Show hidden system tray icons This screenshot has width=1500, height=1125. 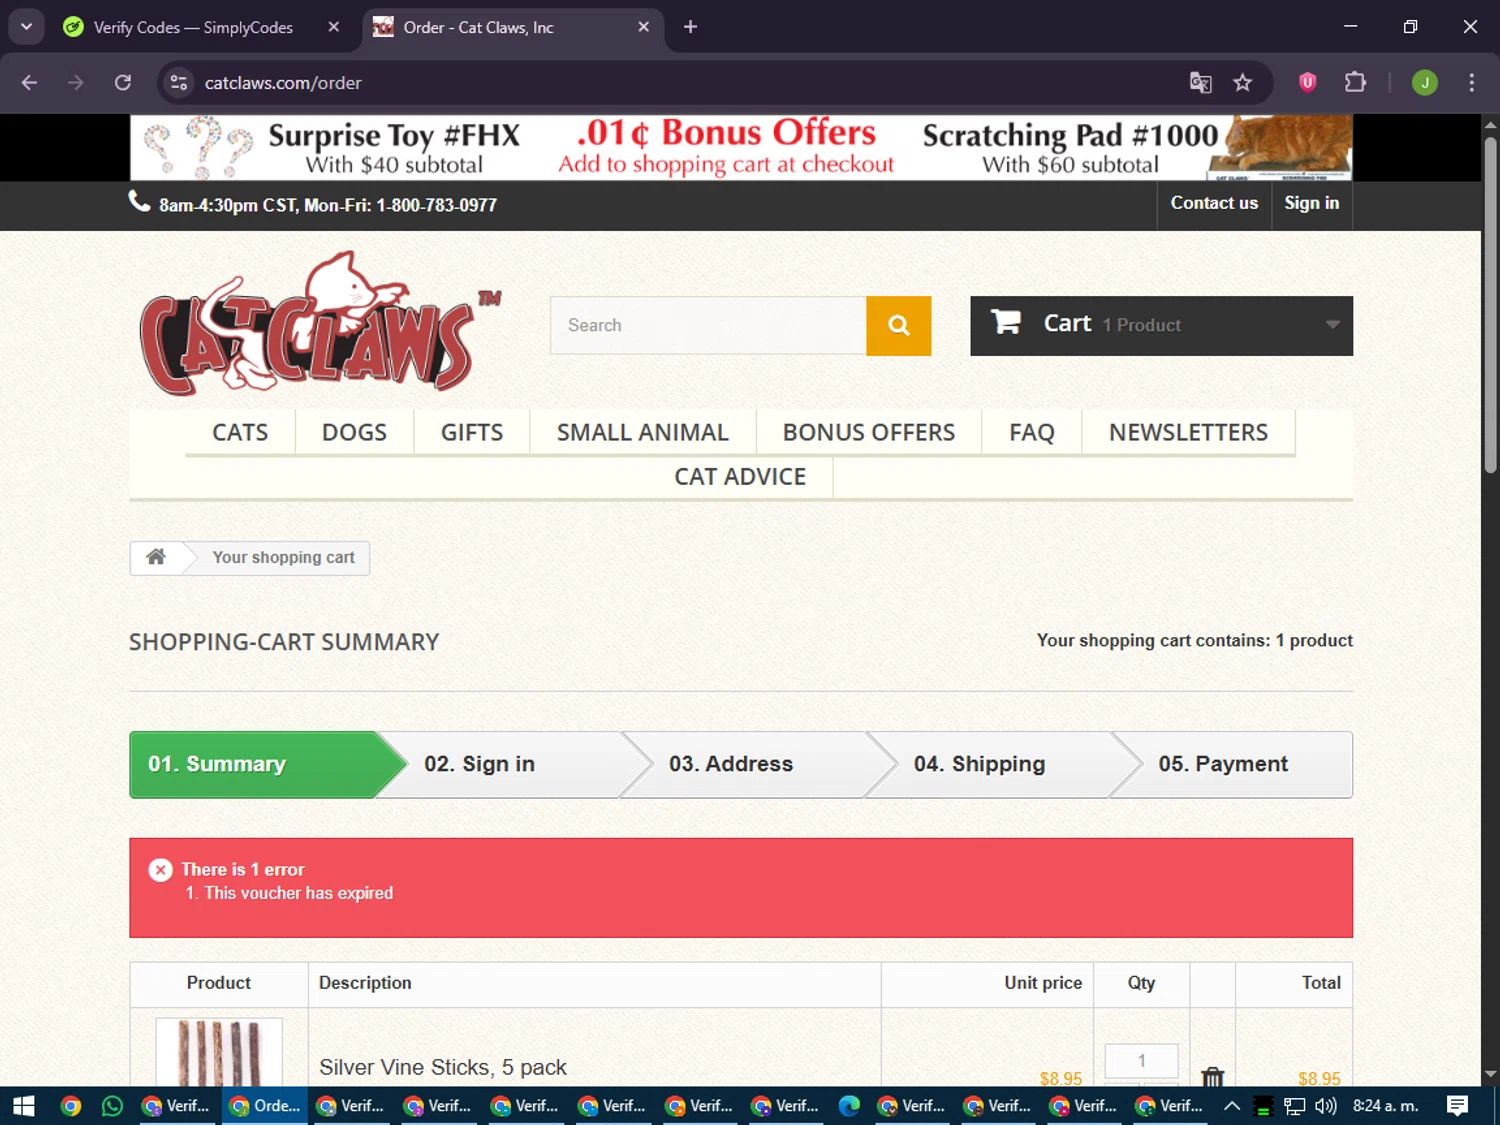point(1232,1106)
